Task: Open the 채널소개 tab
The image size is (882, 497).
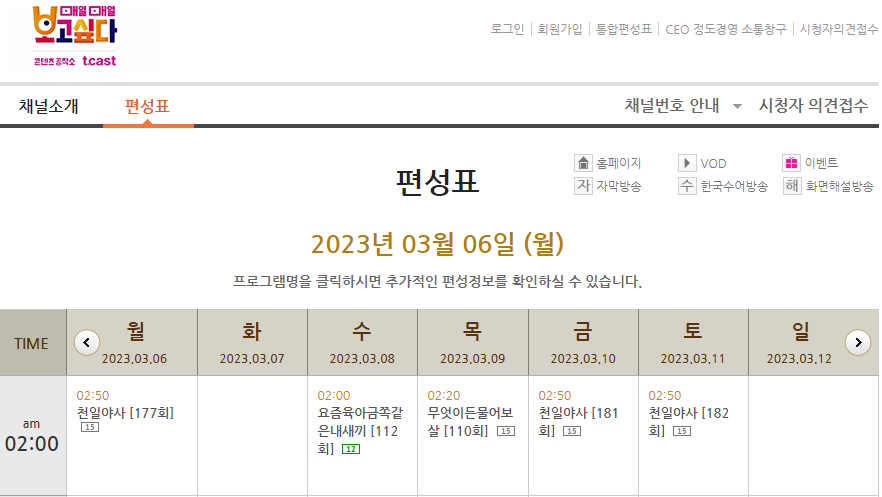Action: click(x=48, y=106)
